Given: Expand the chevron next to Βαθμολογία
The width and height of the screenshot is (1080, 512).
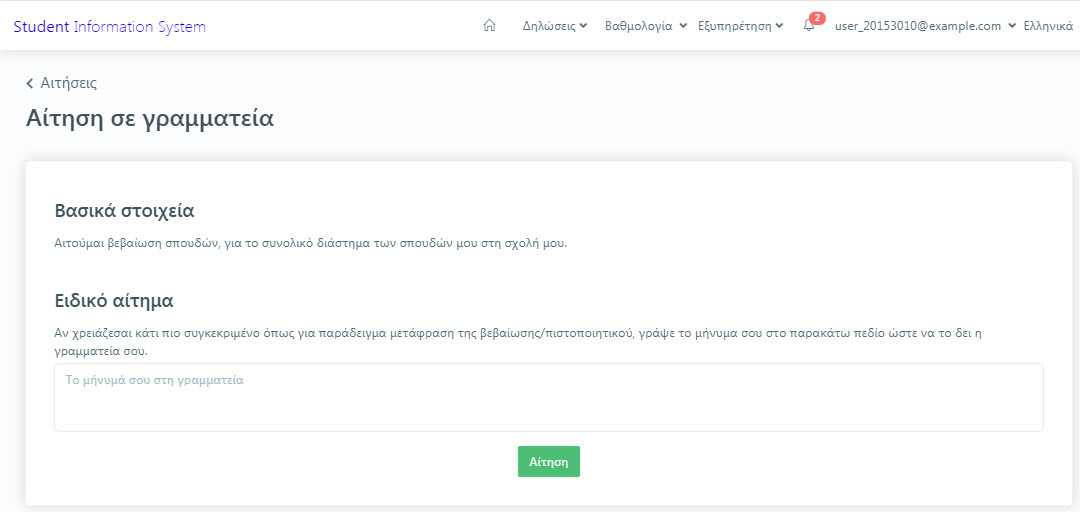Looking at the screenshot, I should pos(683,26).
